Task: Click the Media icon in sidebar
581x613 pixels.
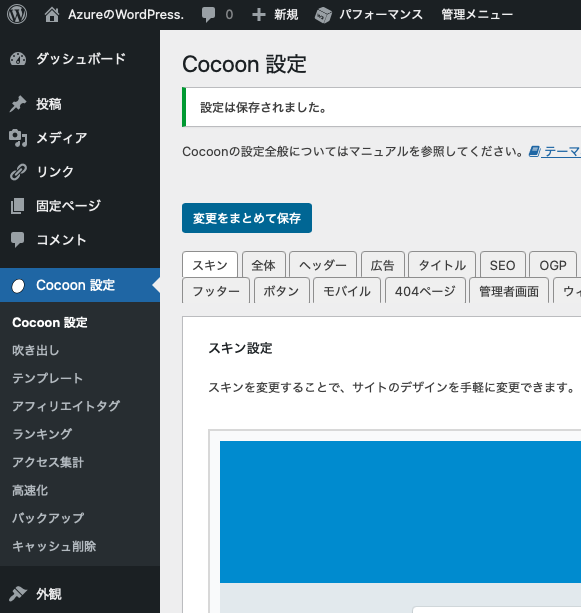Action: tap(18, 138)
